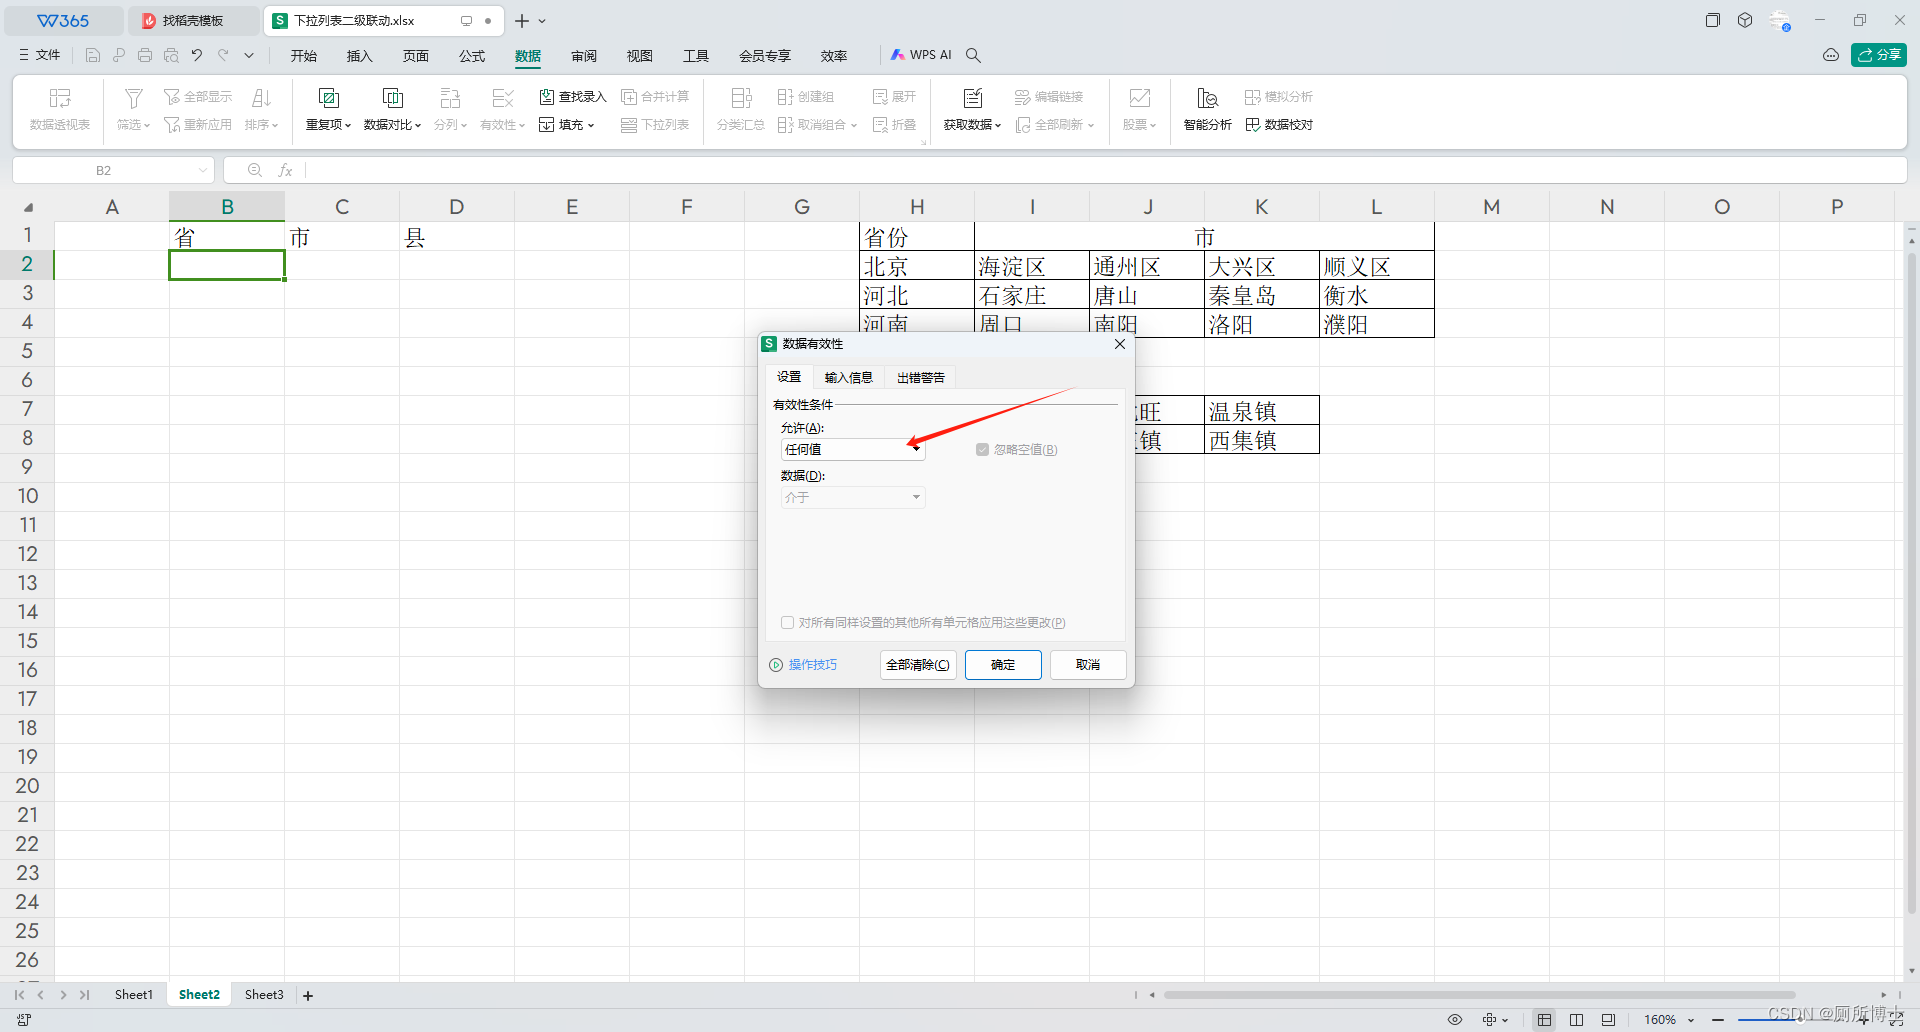Switch to the 找稻壳模板 tab
Viewport: 1920px width, 1032px height.
point(193,21)
